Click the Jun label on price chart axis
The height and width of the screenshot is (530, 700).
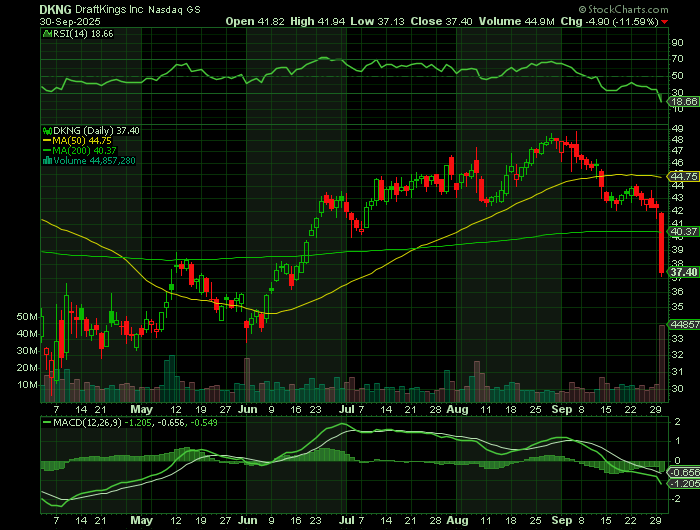(247, 409)
